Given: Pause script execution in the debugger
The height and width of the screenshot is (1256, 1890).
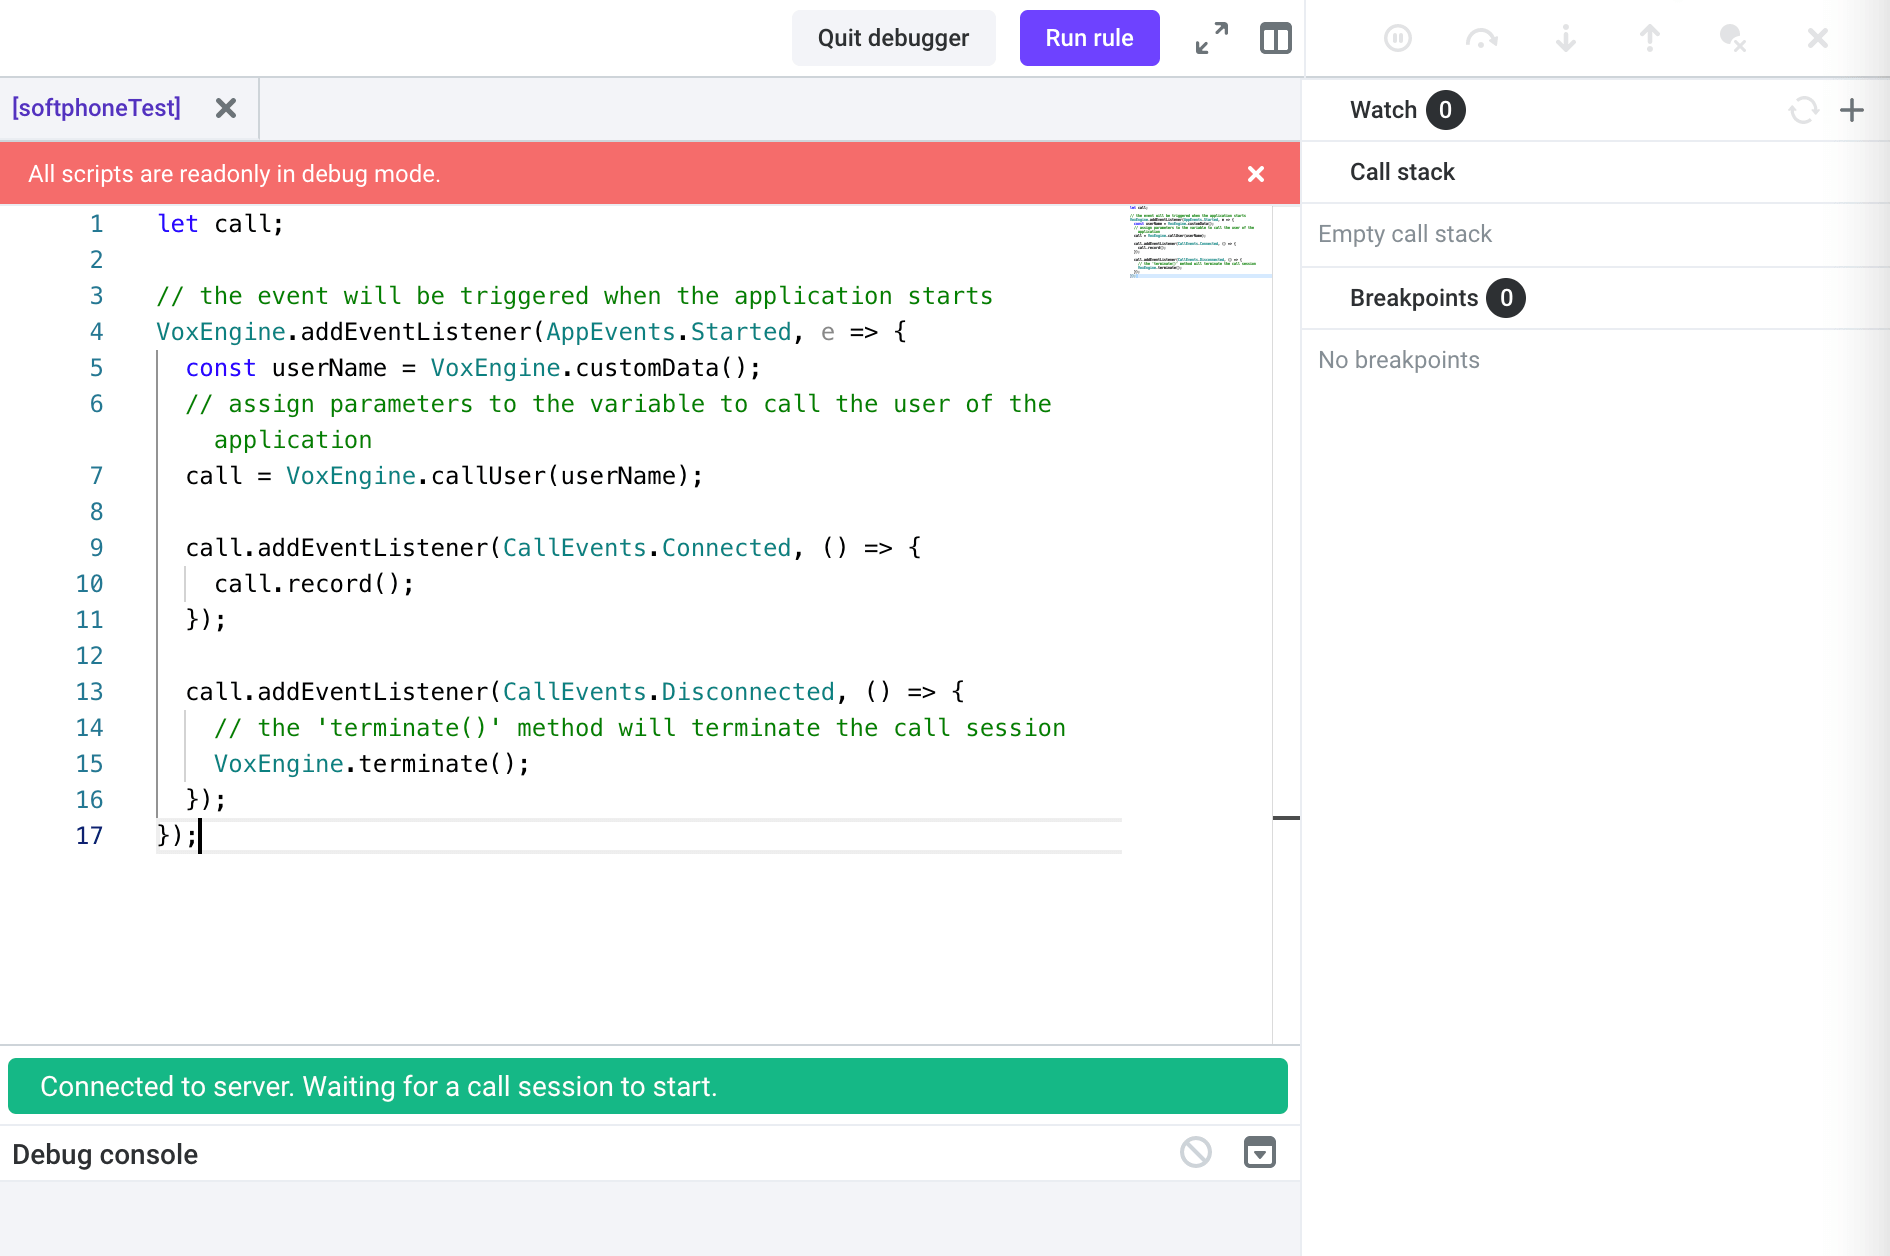Looking at the screenshot, I should point(1397,38).
